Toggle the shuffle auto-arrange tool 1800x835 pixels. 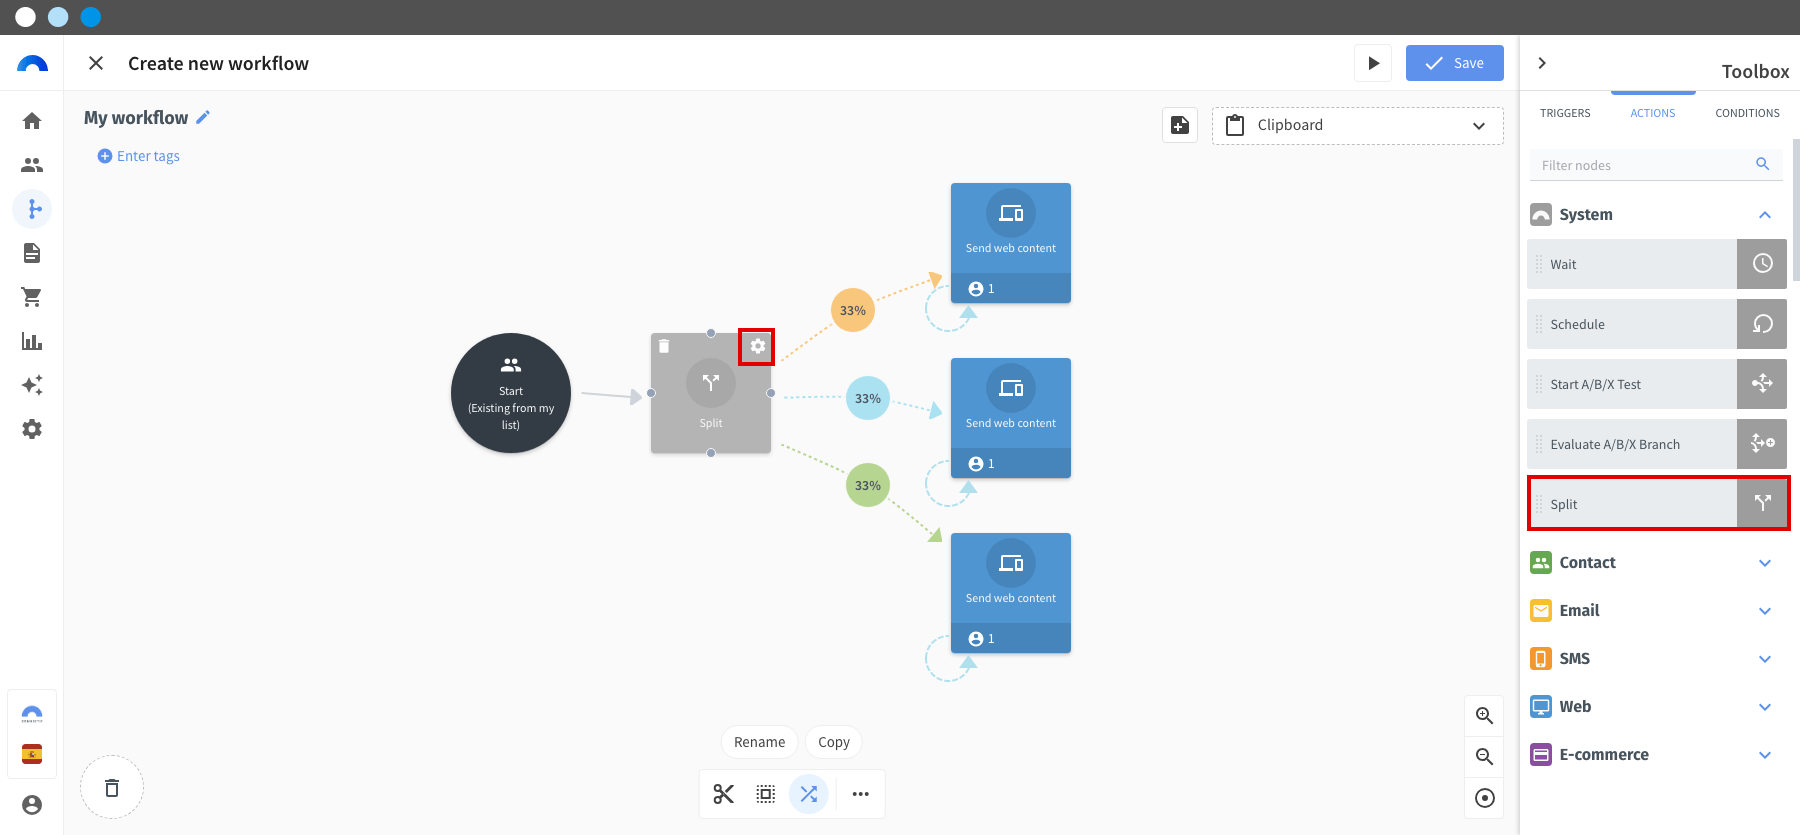pos(809,794)
